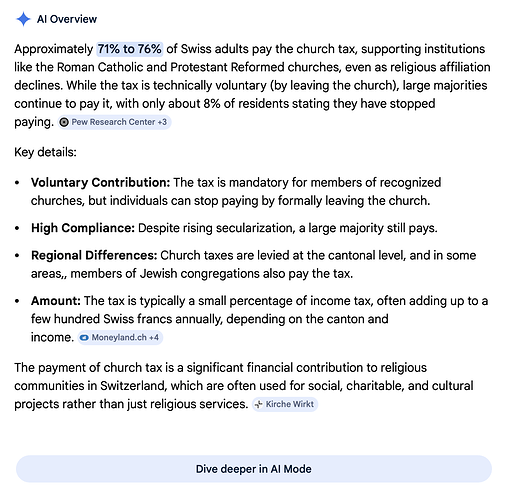The image size is (511, 500).
Task: Click the Amount bold heading
Action: [56, 301]
